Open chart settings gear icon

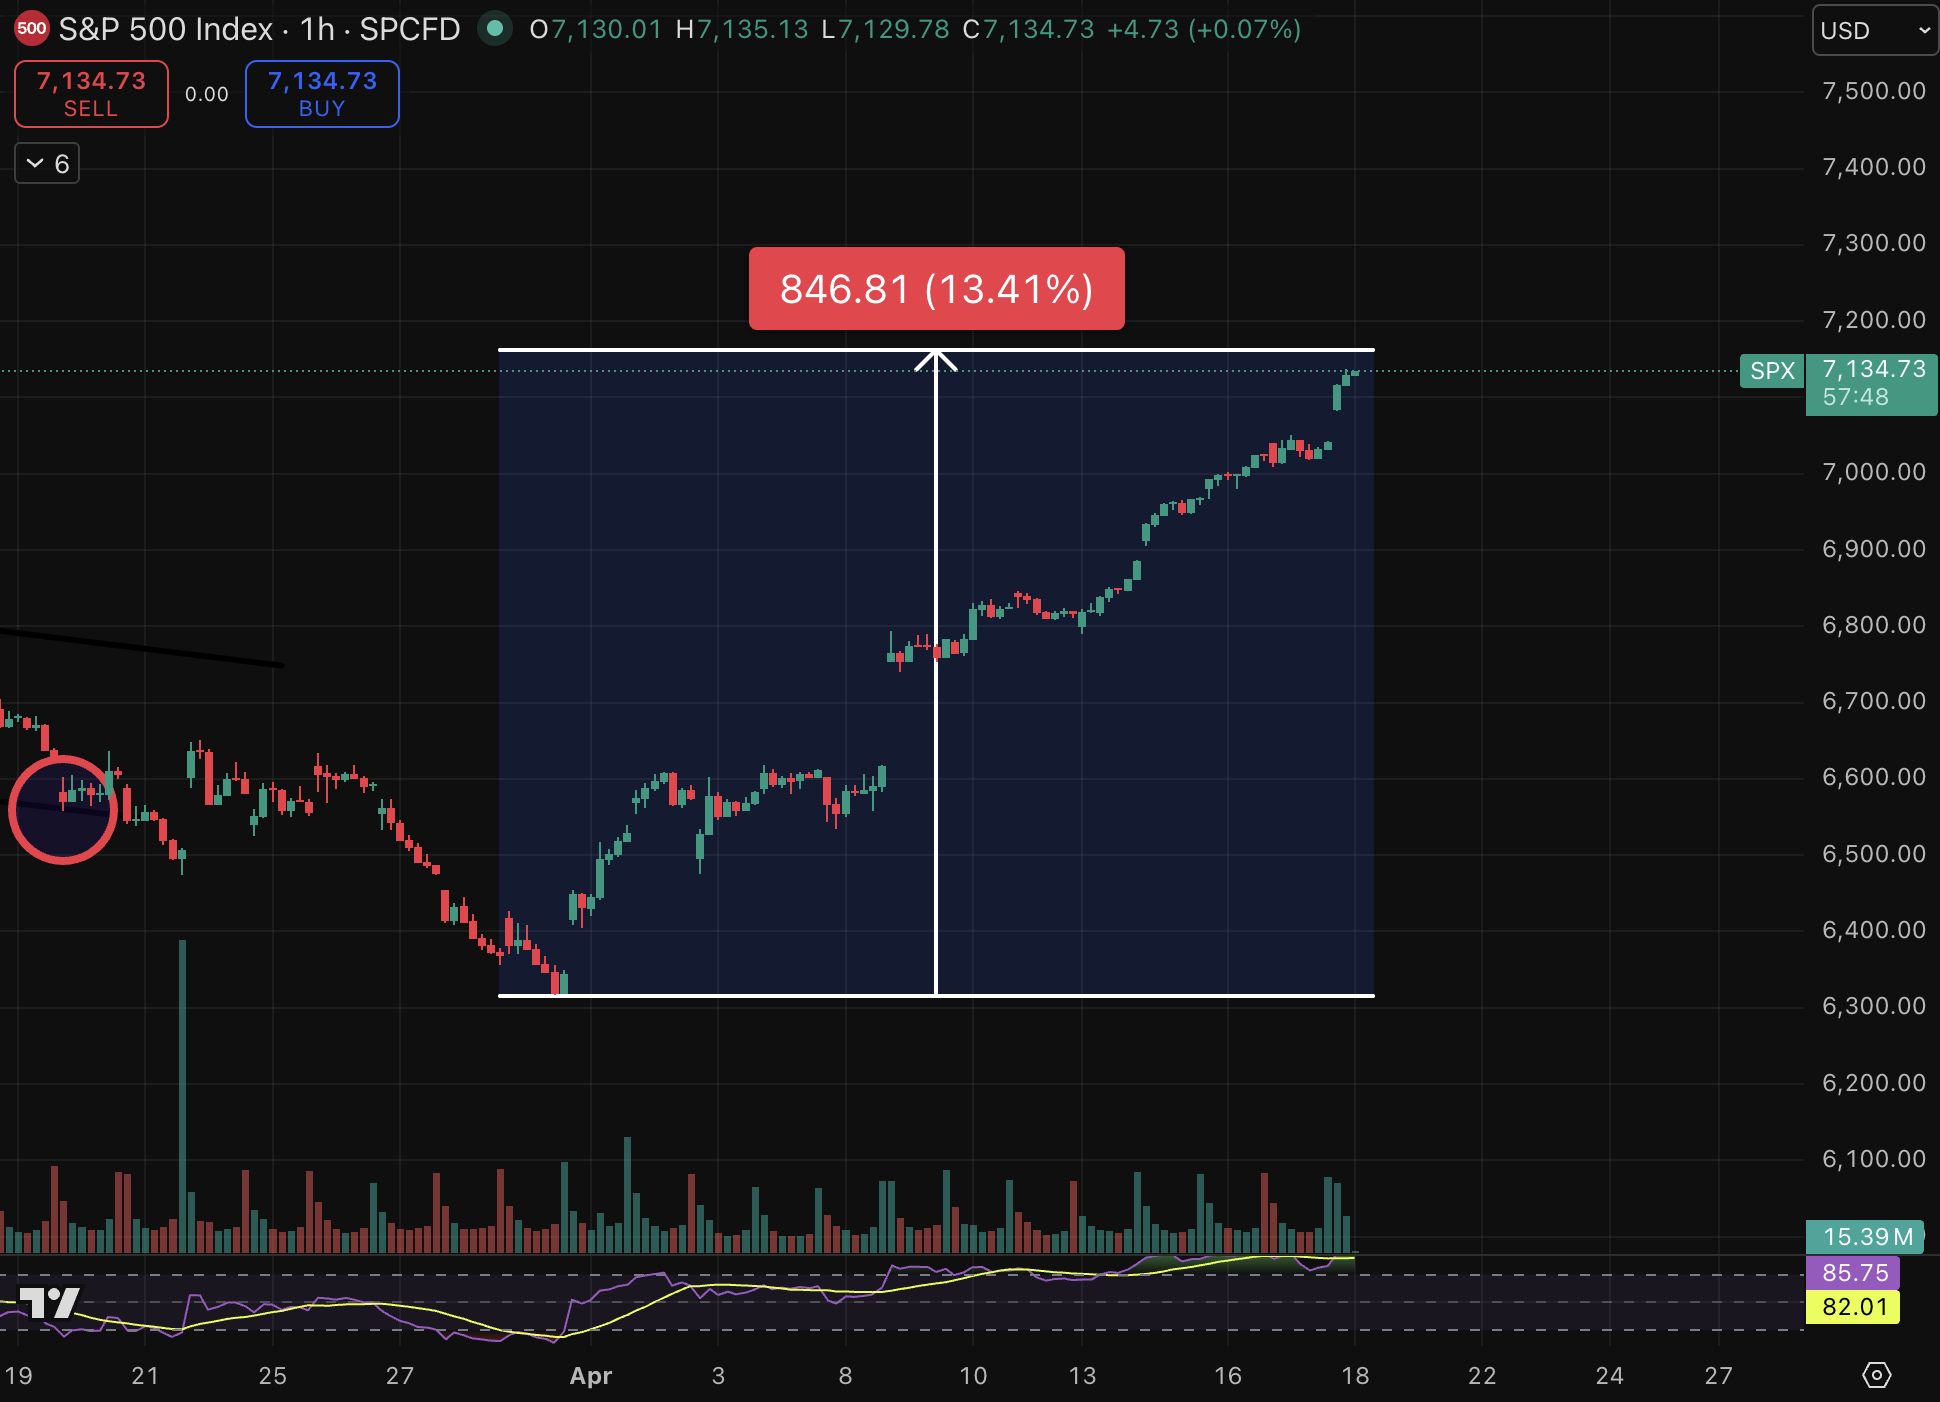[1876, 1375]
